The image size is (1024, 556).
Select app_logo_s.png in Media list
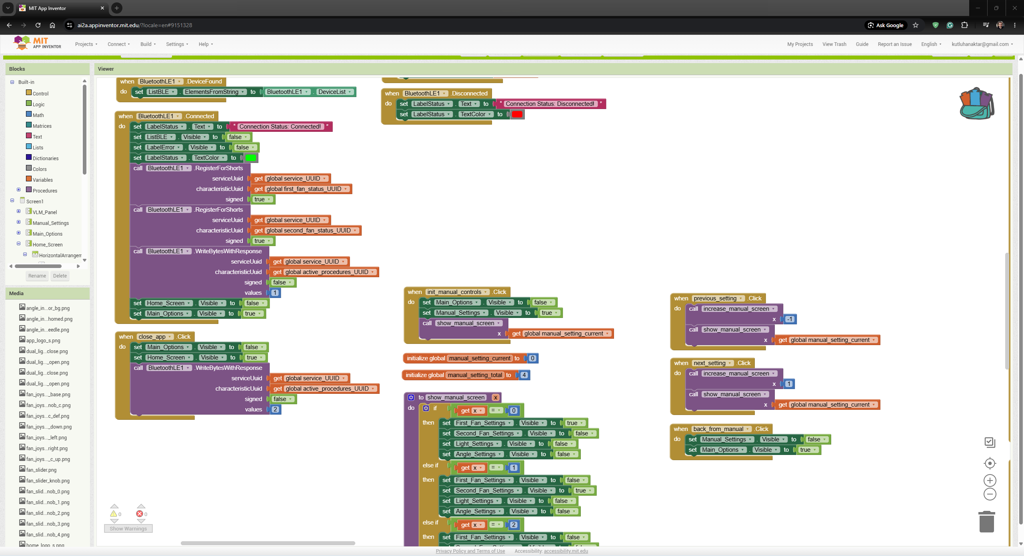(42, 340)
